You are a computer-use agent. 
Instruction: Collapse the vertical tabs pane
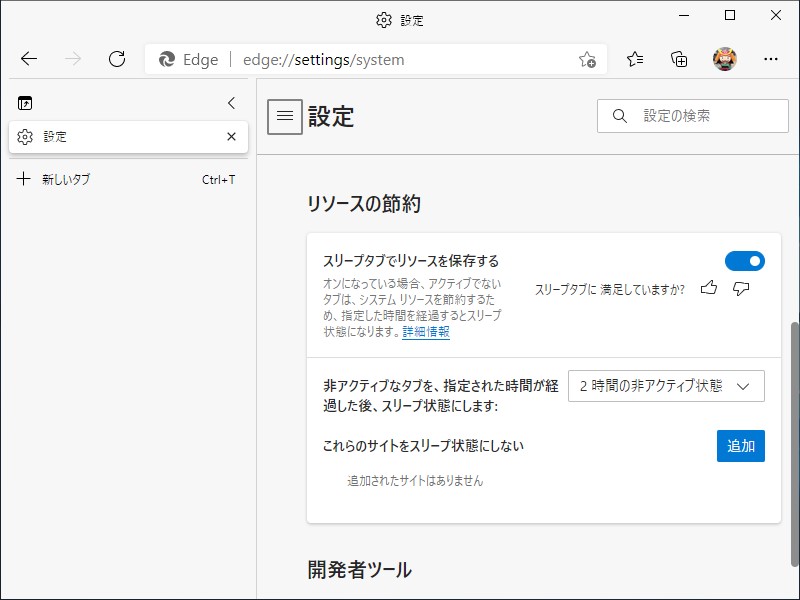click(x=232, y=102)
